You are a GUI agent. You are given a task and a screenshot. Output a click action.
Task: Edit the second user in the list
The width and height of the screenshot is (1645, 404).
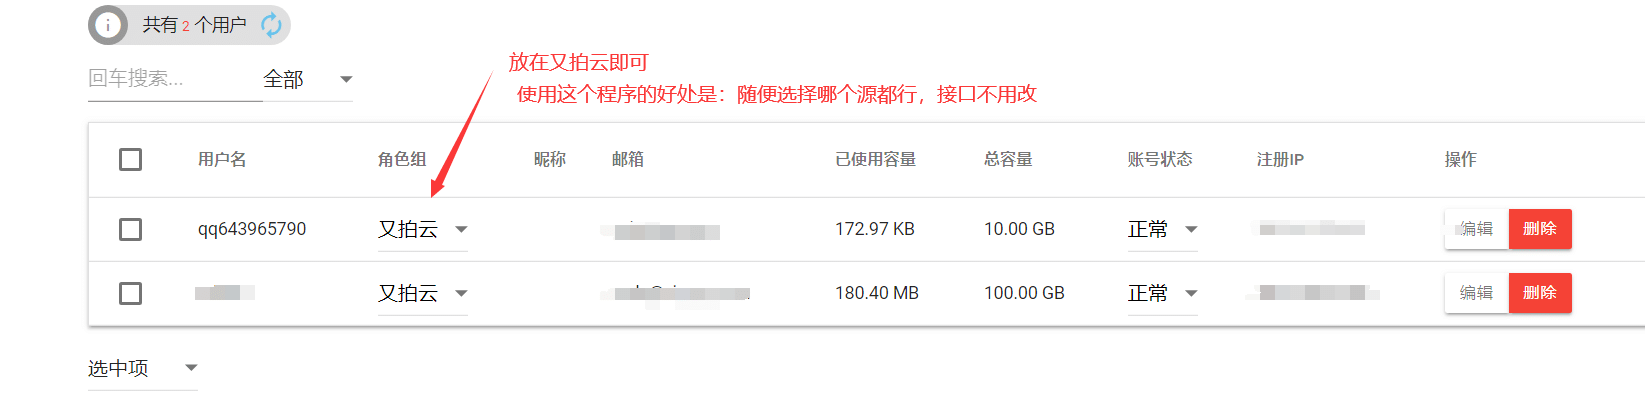point(1476,293)
